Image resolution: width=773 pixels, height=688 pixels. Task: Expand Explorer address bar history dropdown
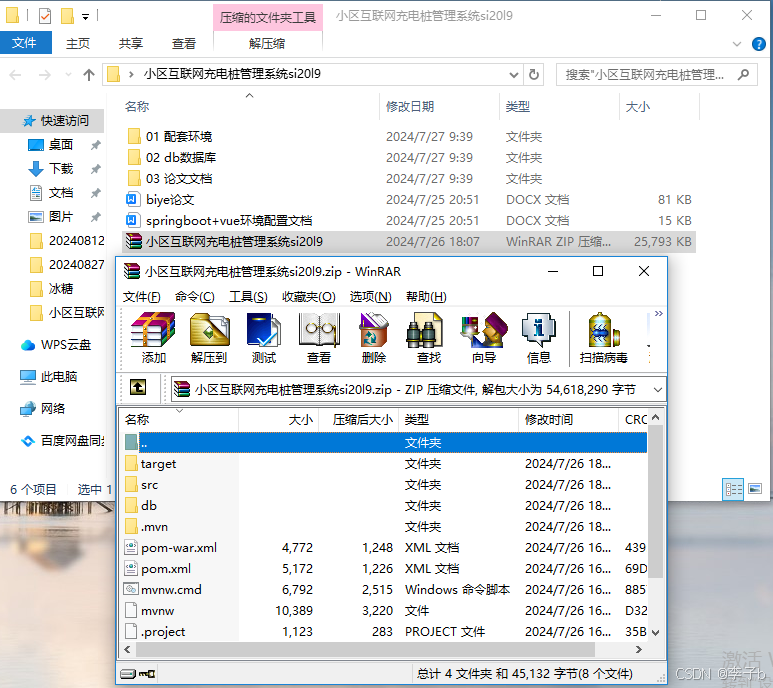514,75
